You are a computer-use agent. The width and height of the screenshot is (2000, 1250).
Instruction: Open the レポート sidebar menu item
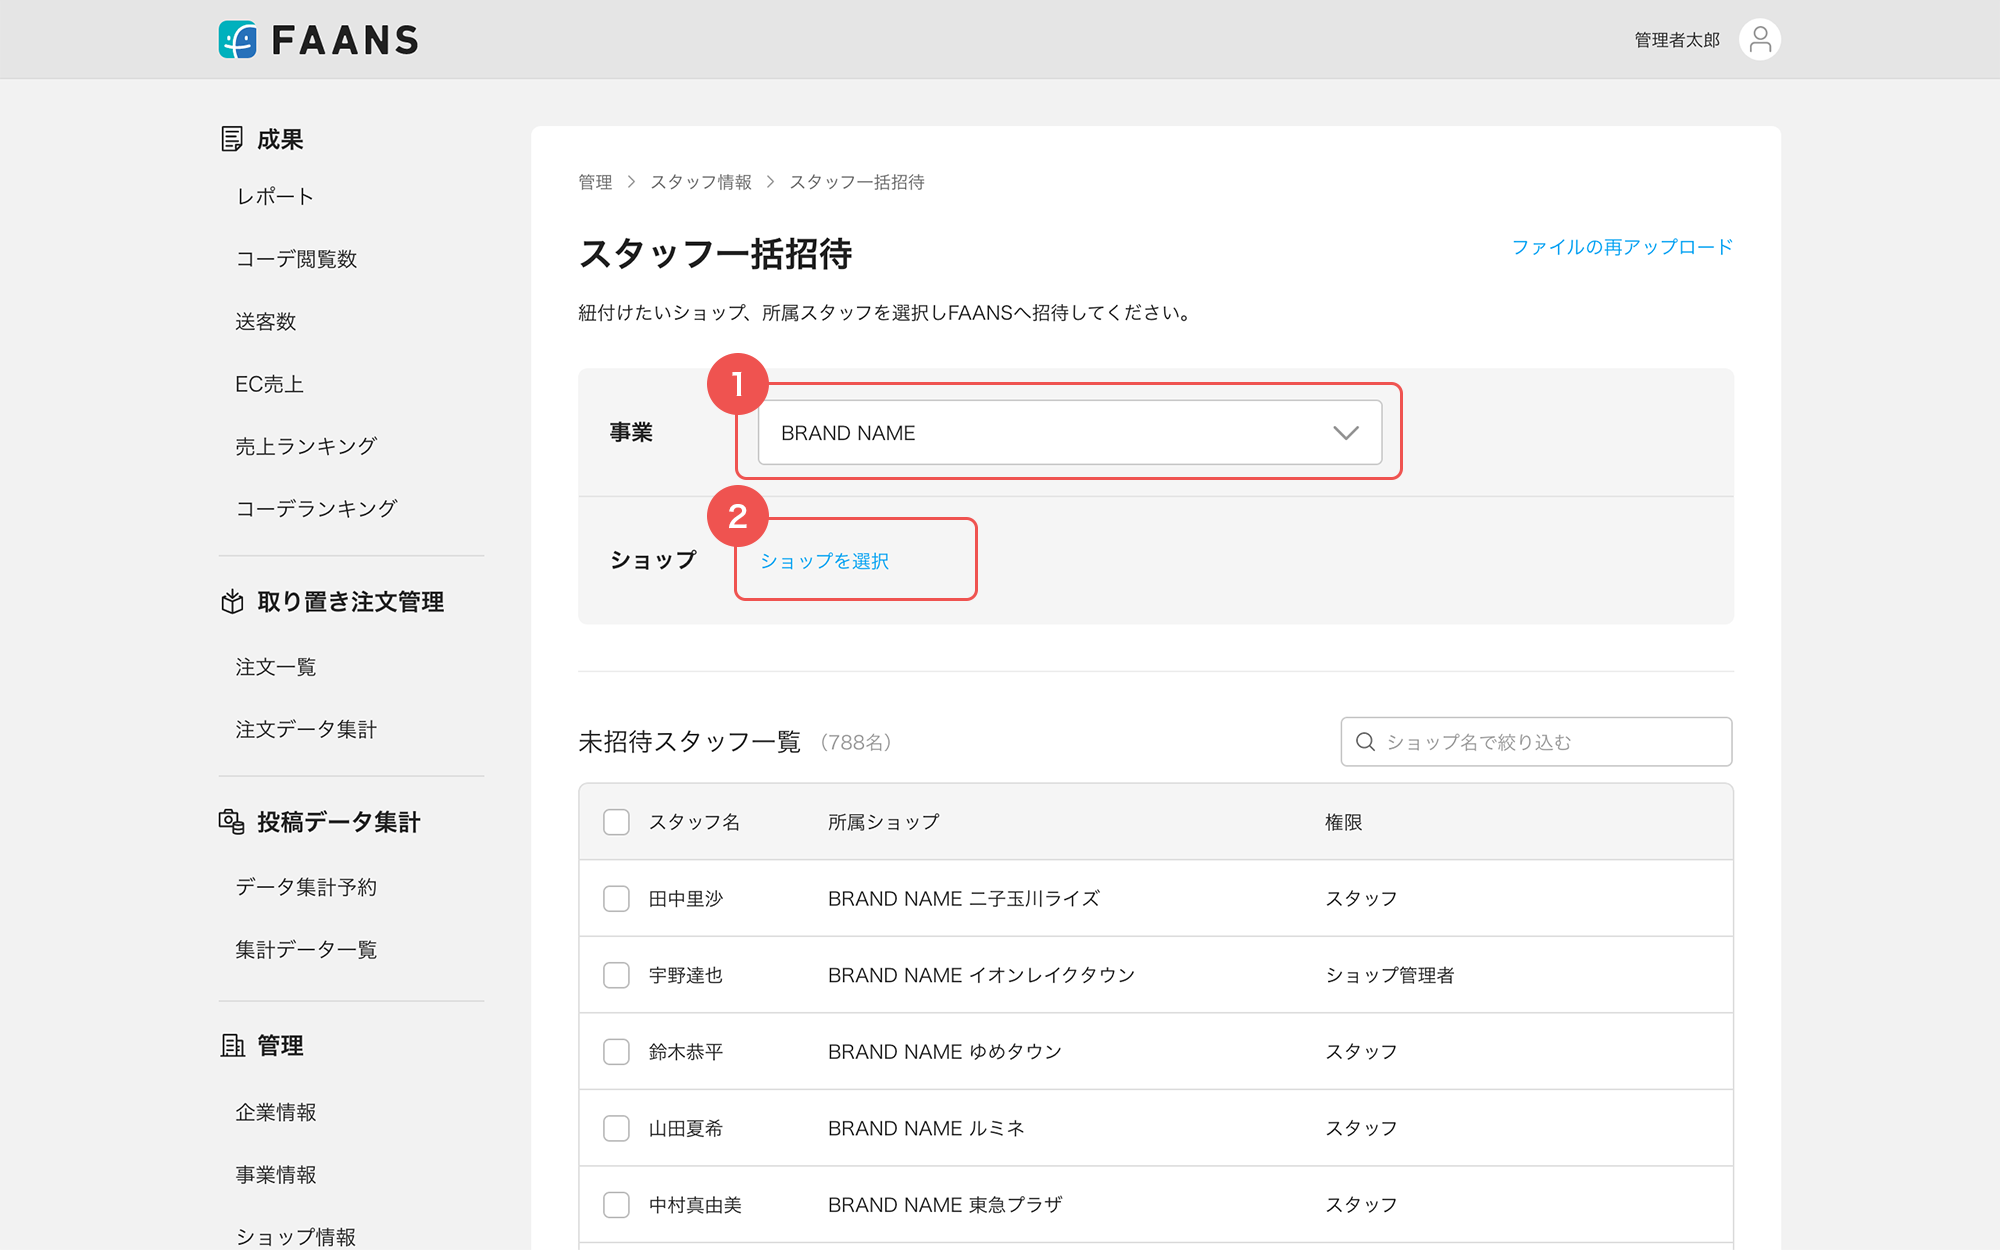tap(275, 197)
